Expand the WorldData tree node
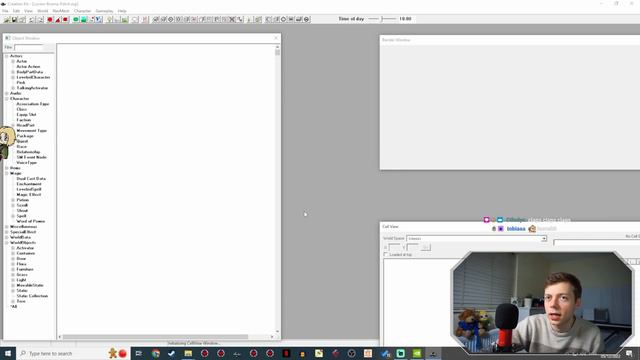The height and width of the screenshot is (360, 640). (7, 237)
